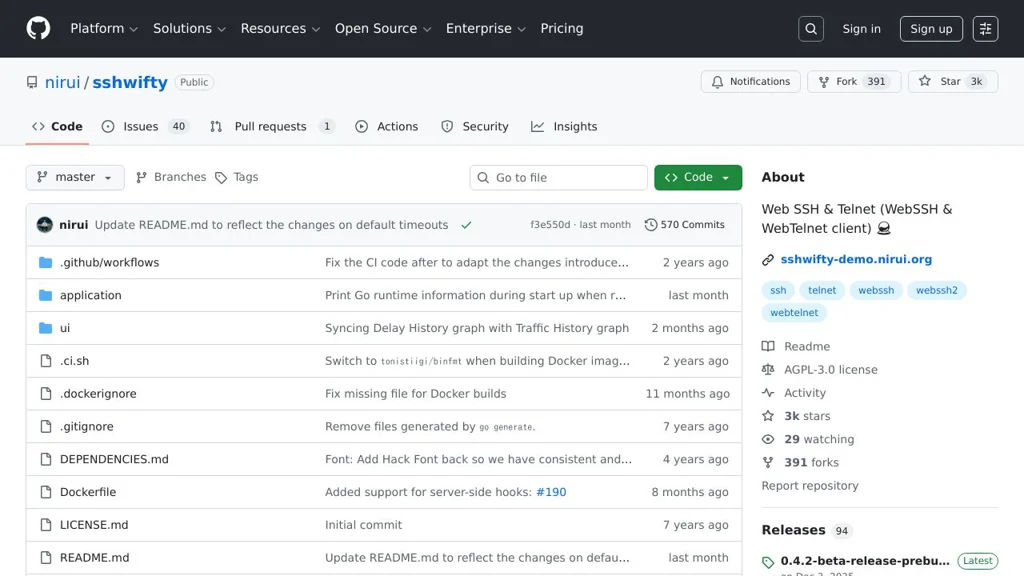Click the repository book icon beside nirui

click(x=32, y=82)
